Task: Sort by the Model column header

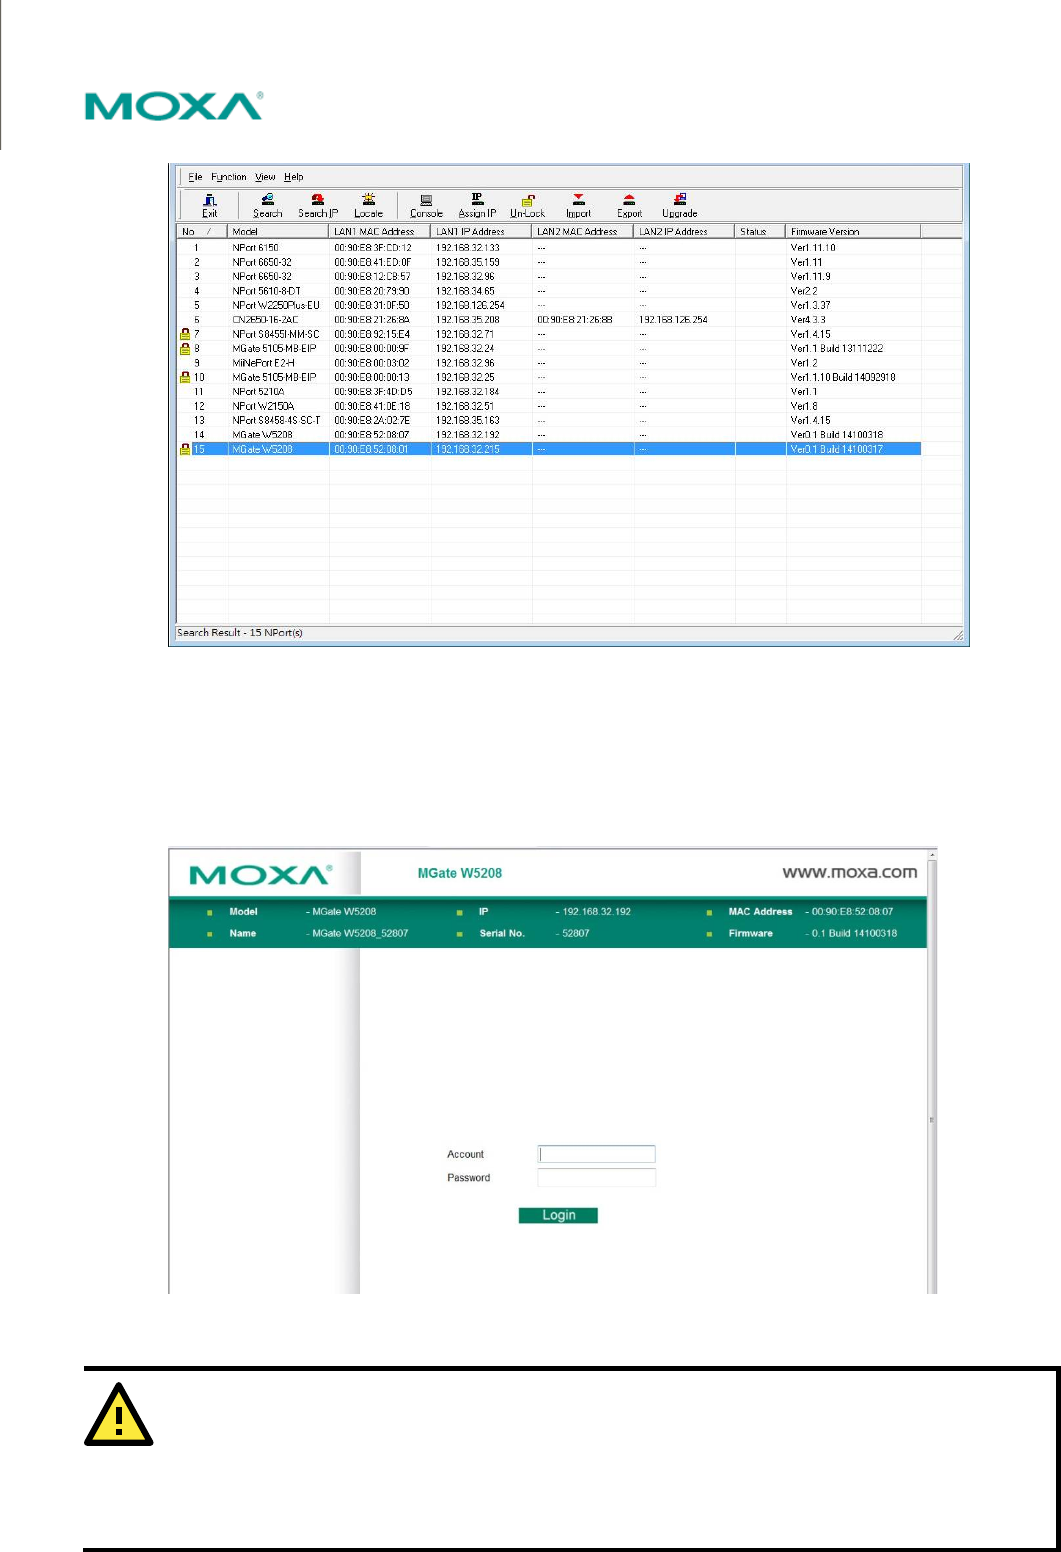Action: [x=279, y=231]
